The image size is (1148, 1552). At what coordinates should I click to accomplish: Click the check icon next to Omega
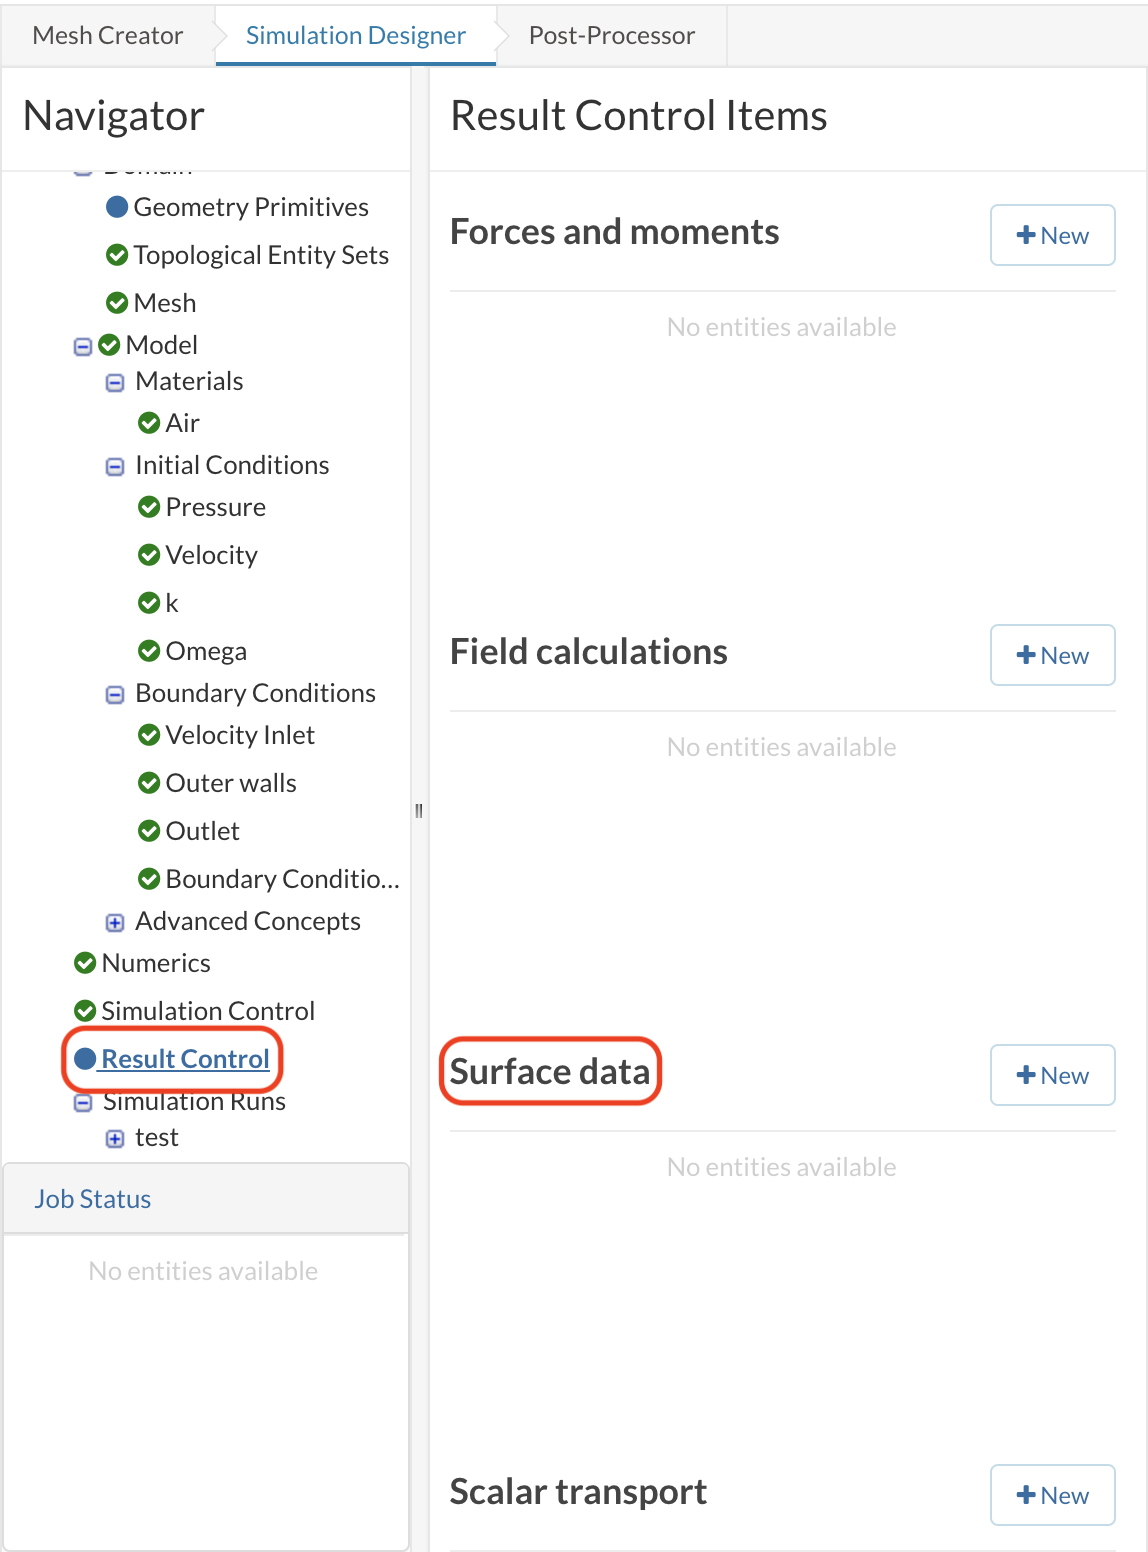149,651
